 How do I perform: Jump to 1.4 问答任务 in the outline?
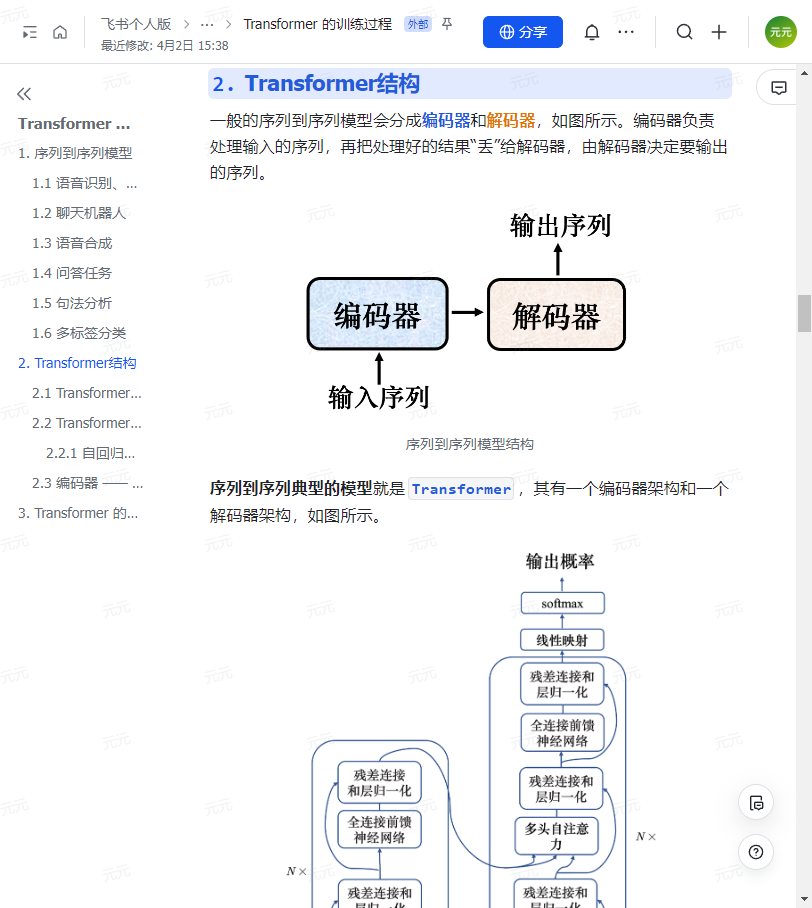click(69, 273)
